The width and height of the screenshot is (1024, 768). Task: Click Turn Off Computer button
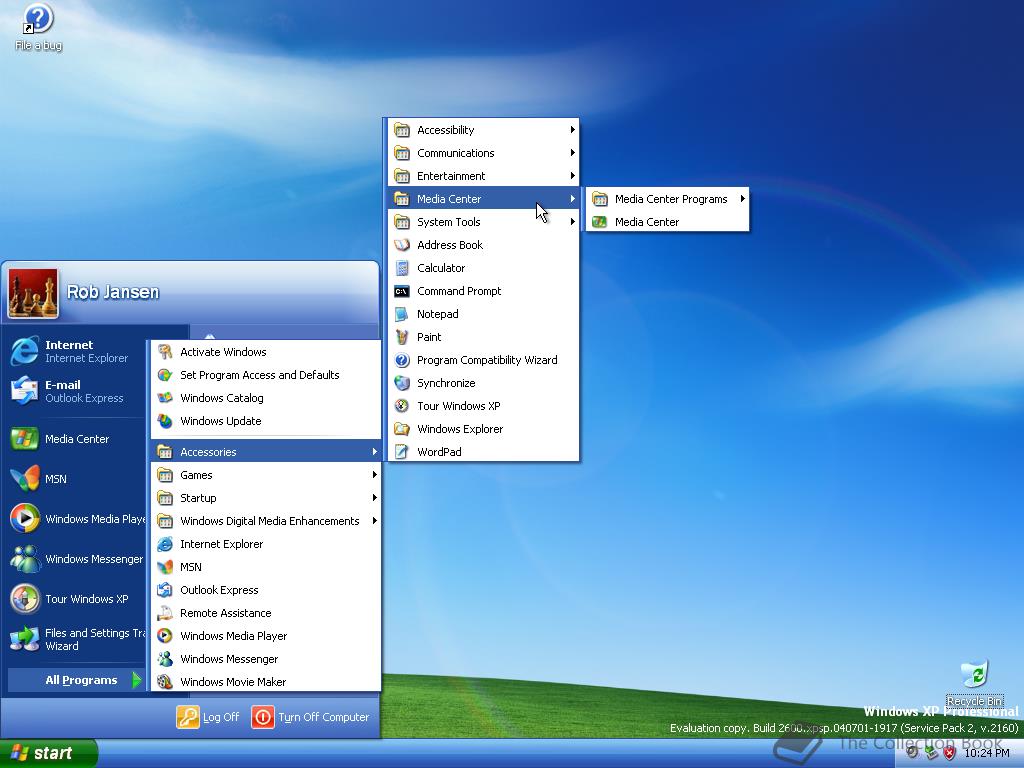coord(311,717)
